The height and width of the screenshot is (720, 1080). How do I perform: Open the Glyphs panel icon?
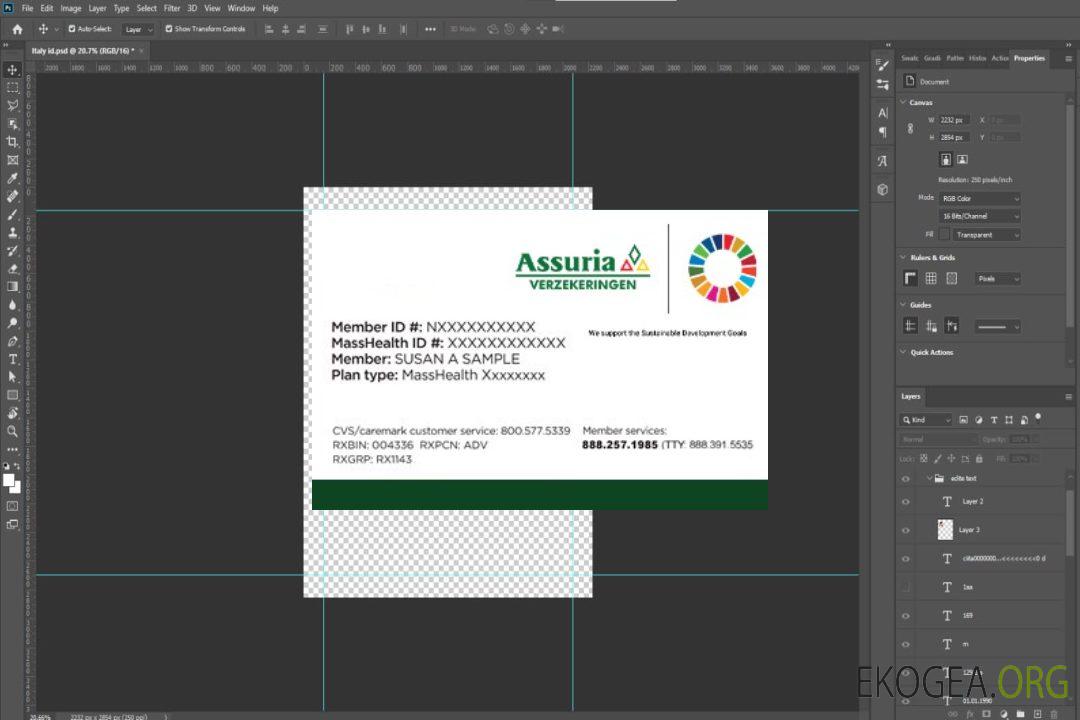click(883, 161)
